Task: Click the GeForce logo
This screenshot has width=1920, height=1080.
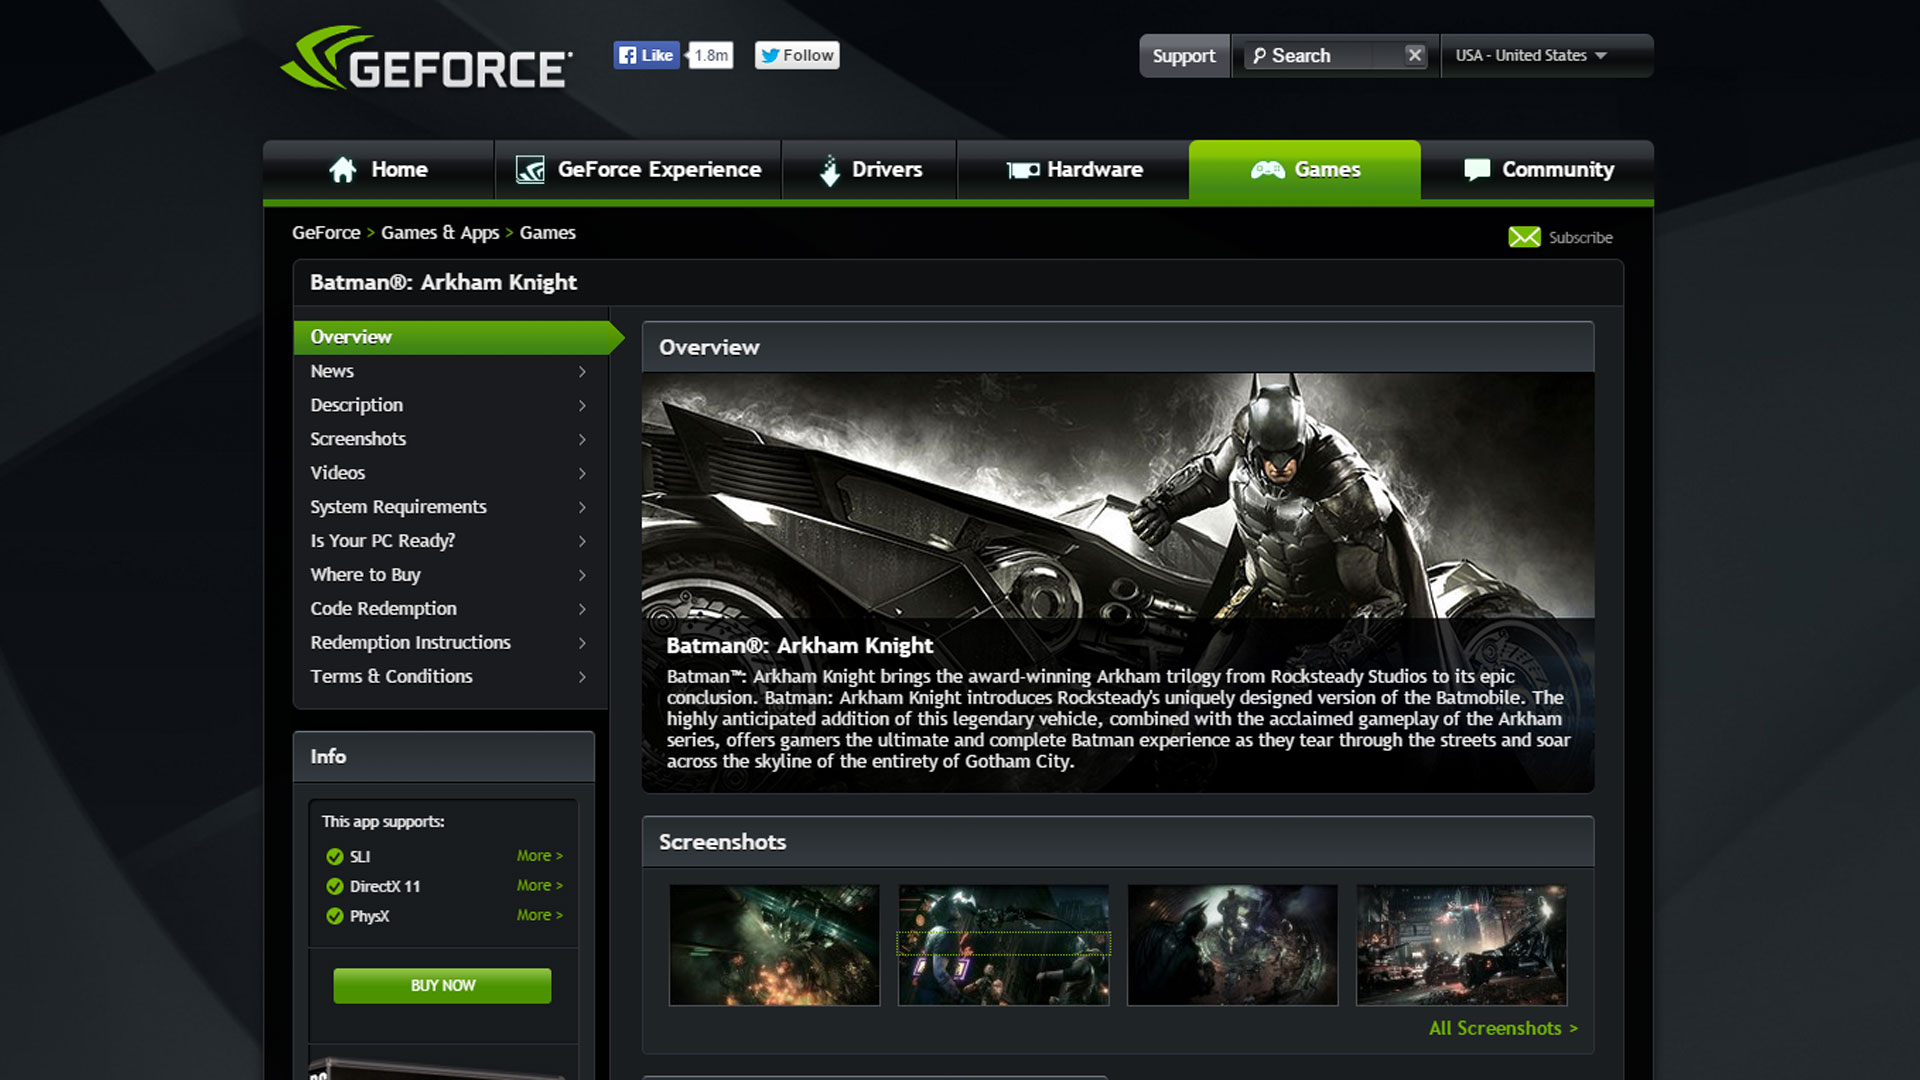Action: [x=427, y=58]
